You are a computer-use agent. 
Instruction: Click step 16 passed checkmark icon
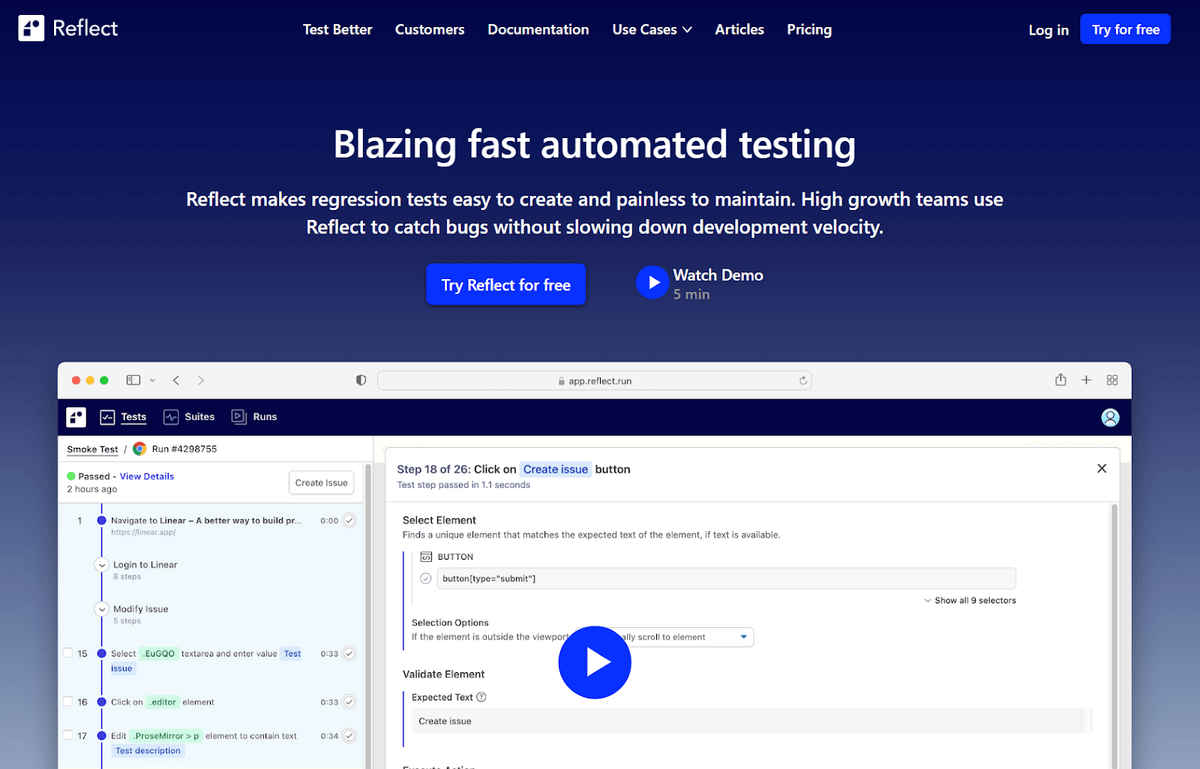[349, 702]
